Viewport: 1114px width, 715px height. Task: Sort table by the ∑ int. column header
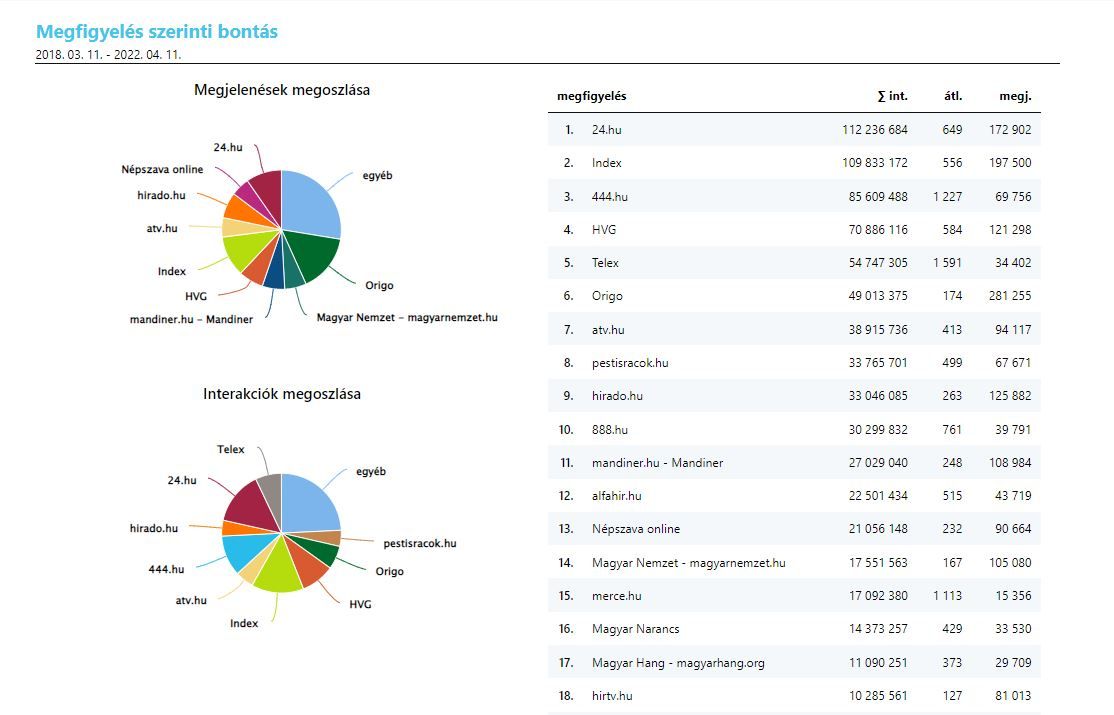coord(891,96)
